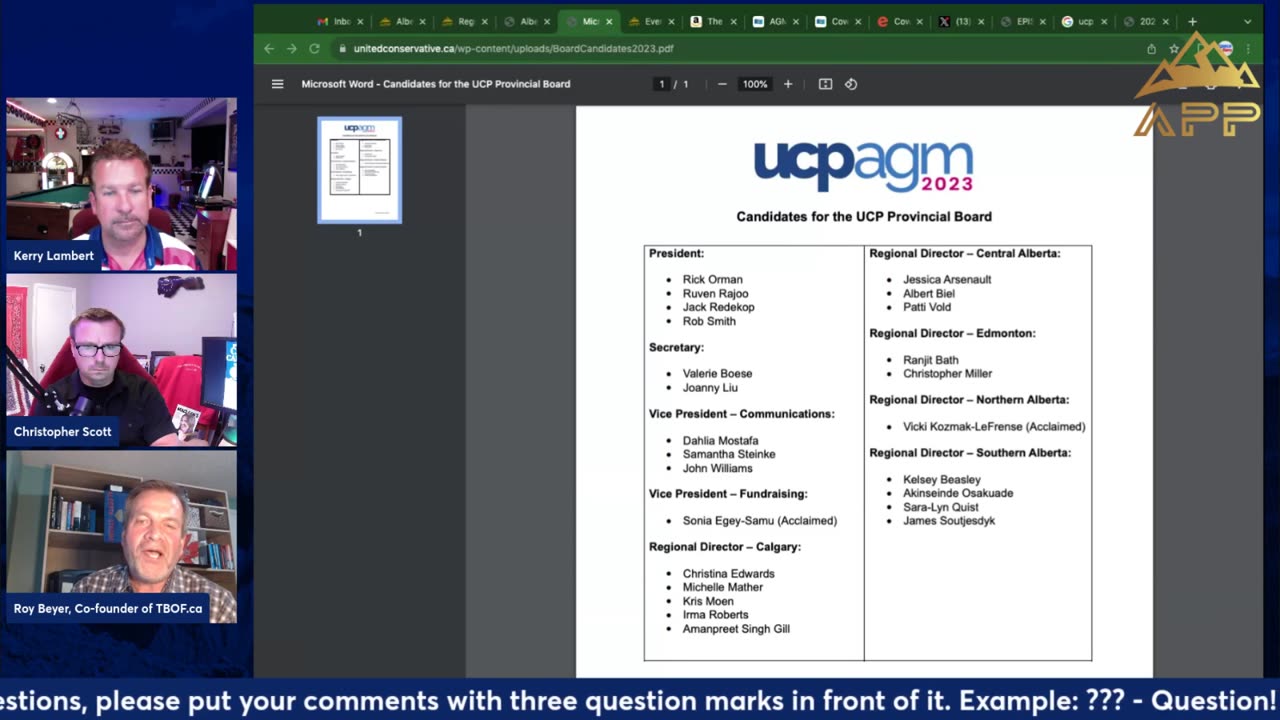Screen dimensions: 1280x720
Task: Click candidate name Kelsey Beasley
Action: (x=942, y=479)
